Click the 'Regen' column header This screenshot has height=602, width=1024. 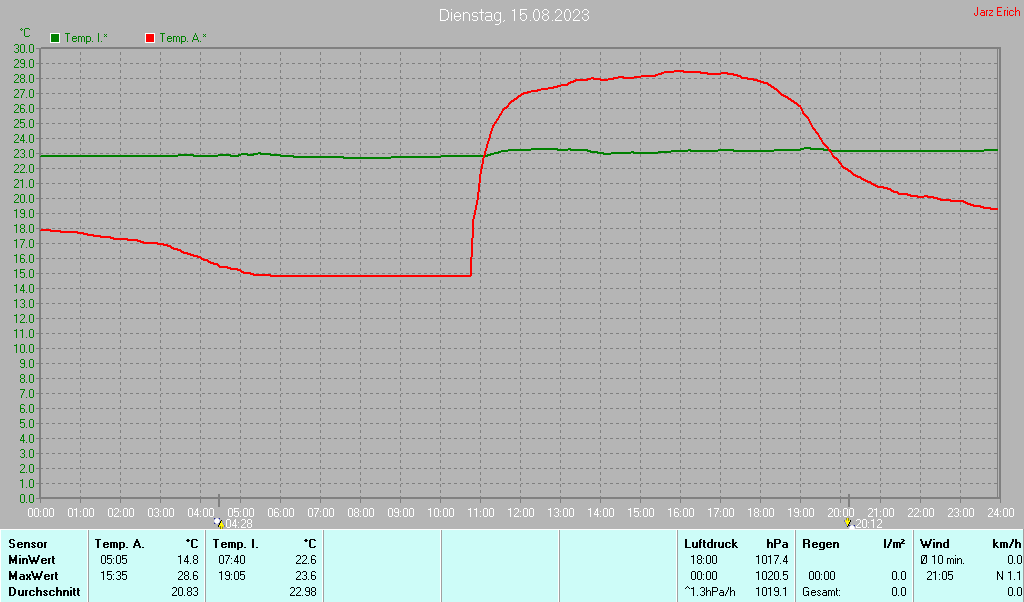click(x=821, y=544)
